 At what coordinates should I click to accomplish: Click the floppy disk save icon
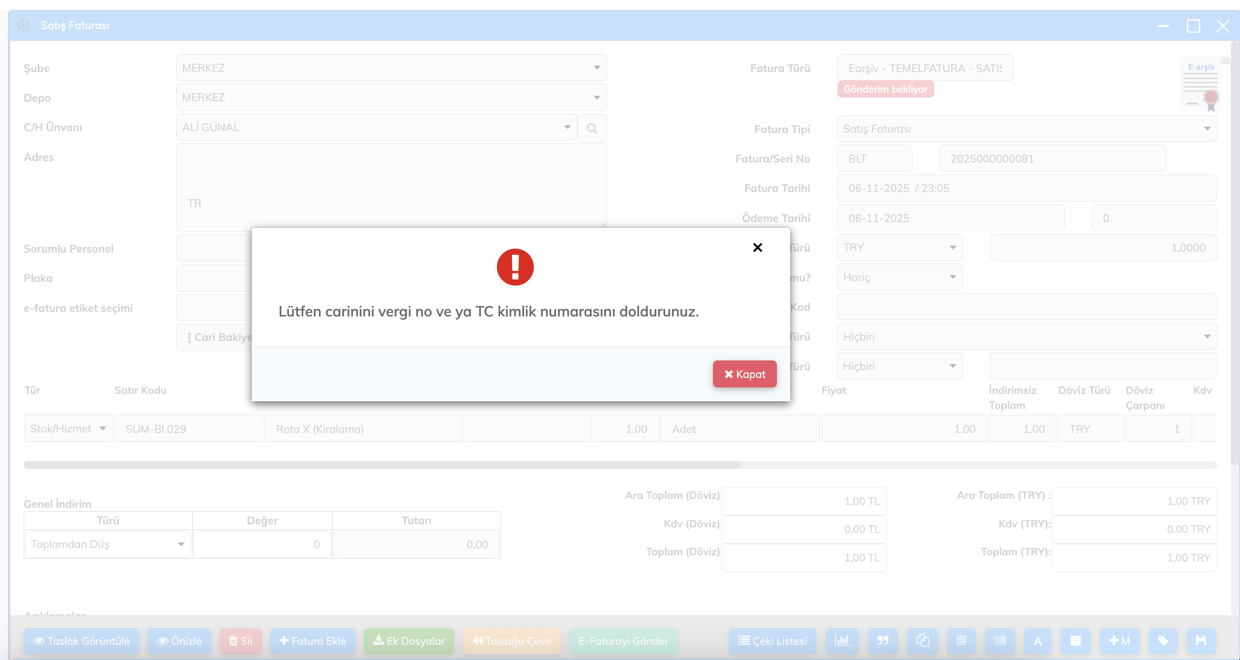pos(1201,641)
